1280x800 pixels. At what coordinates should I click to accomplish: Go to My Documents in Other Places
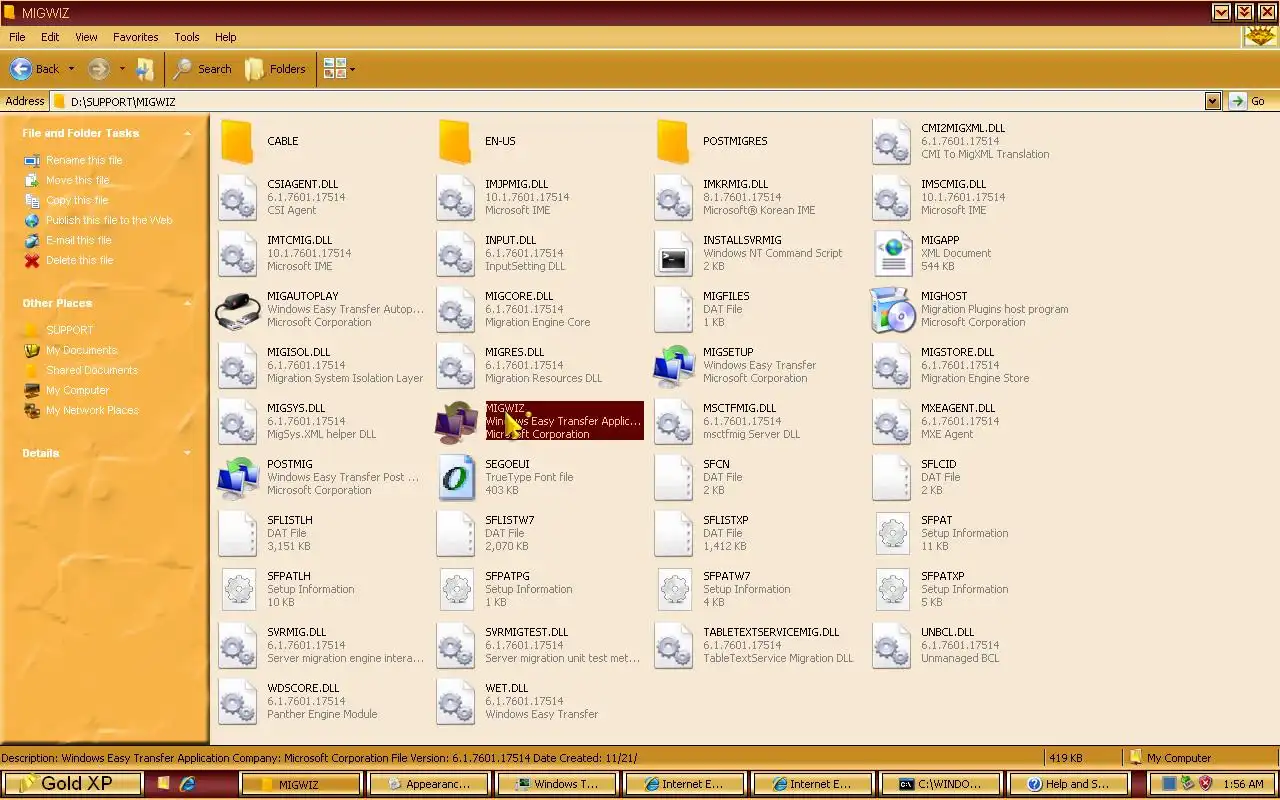pyautogui.click(x=81, y=350)
